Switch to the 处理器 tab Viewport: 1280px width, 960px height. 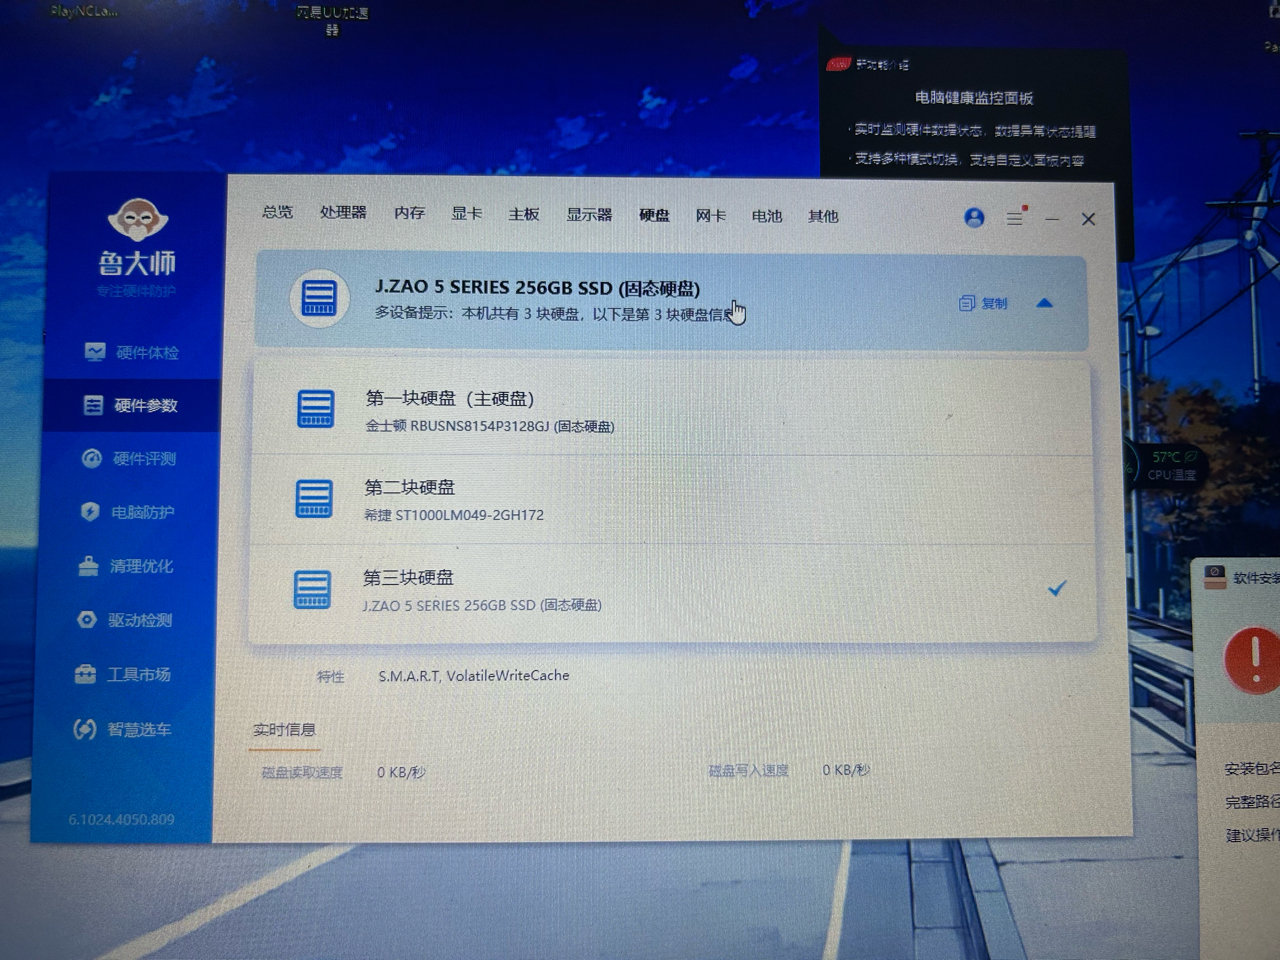click(x=343, y=212)
